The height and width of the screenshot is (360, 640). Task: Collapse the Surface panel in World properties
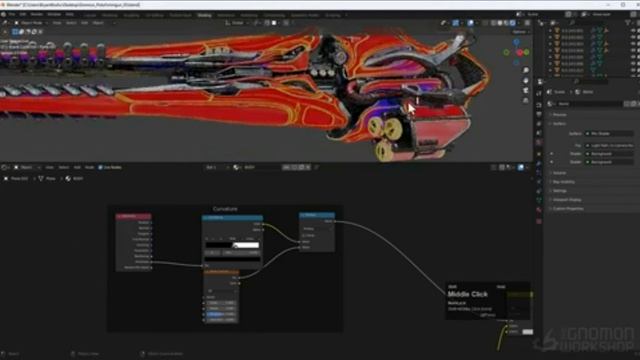[x=559, y=124]
